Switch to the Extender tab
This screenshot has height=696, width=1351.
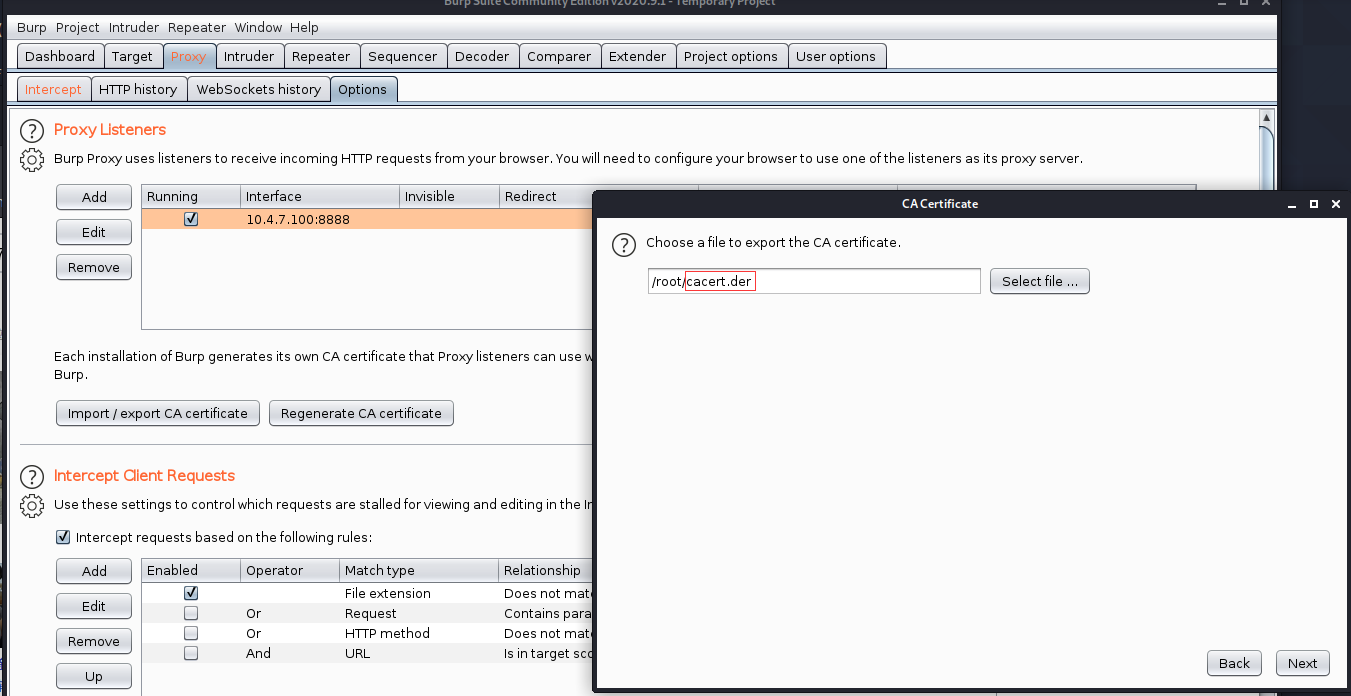tap(637, 56)
